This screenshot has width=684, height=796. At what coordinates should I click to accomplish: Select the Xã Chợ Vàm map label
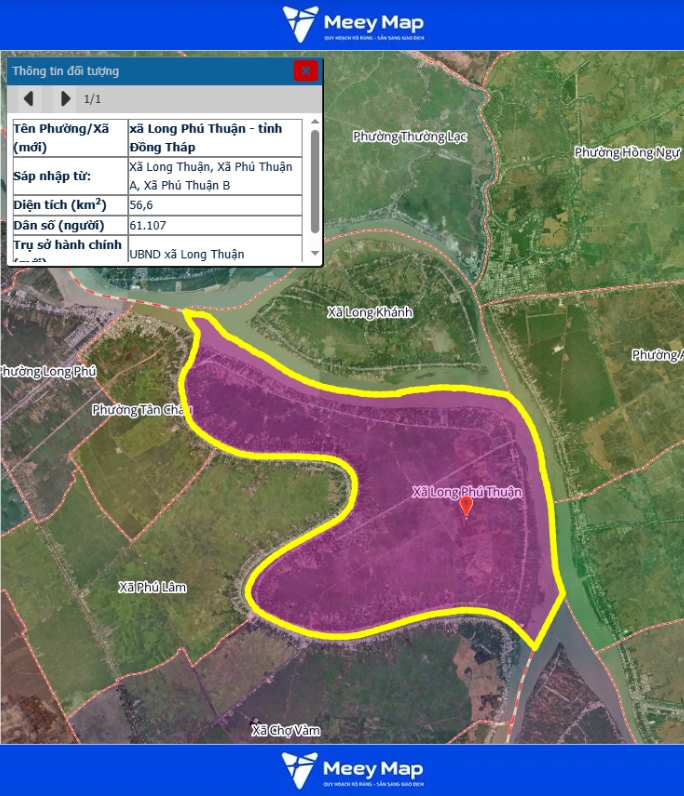(286, 731)
